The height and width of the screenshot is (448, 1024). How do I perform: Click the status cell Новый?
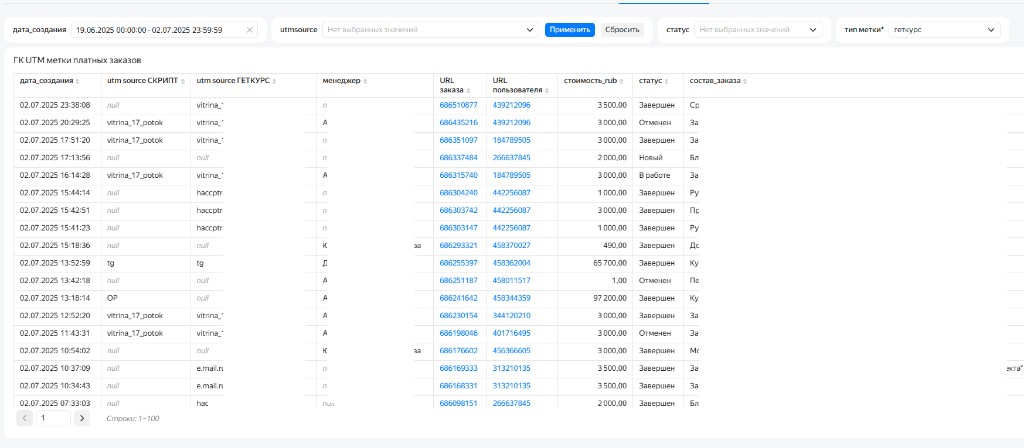pyautogui.click(x=650, y=157)
